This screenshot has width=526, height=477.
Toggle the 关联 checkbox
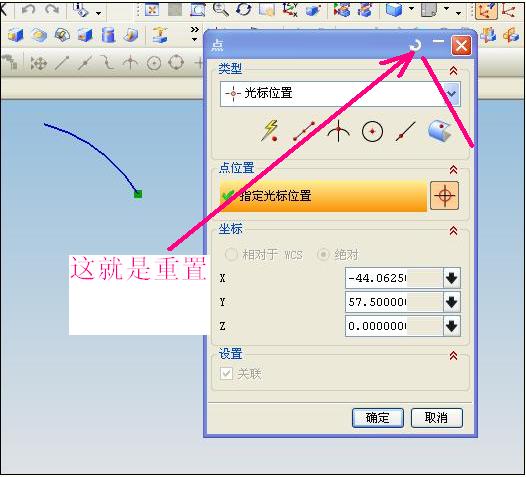(226, 373)
